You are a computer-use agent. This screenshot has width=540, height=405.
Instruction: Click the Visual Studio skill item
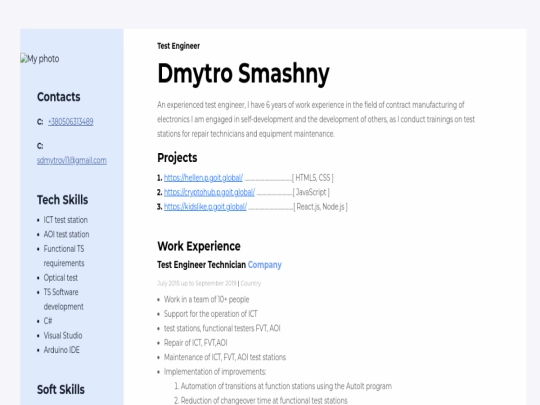63,335
